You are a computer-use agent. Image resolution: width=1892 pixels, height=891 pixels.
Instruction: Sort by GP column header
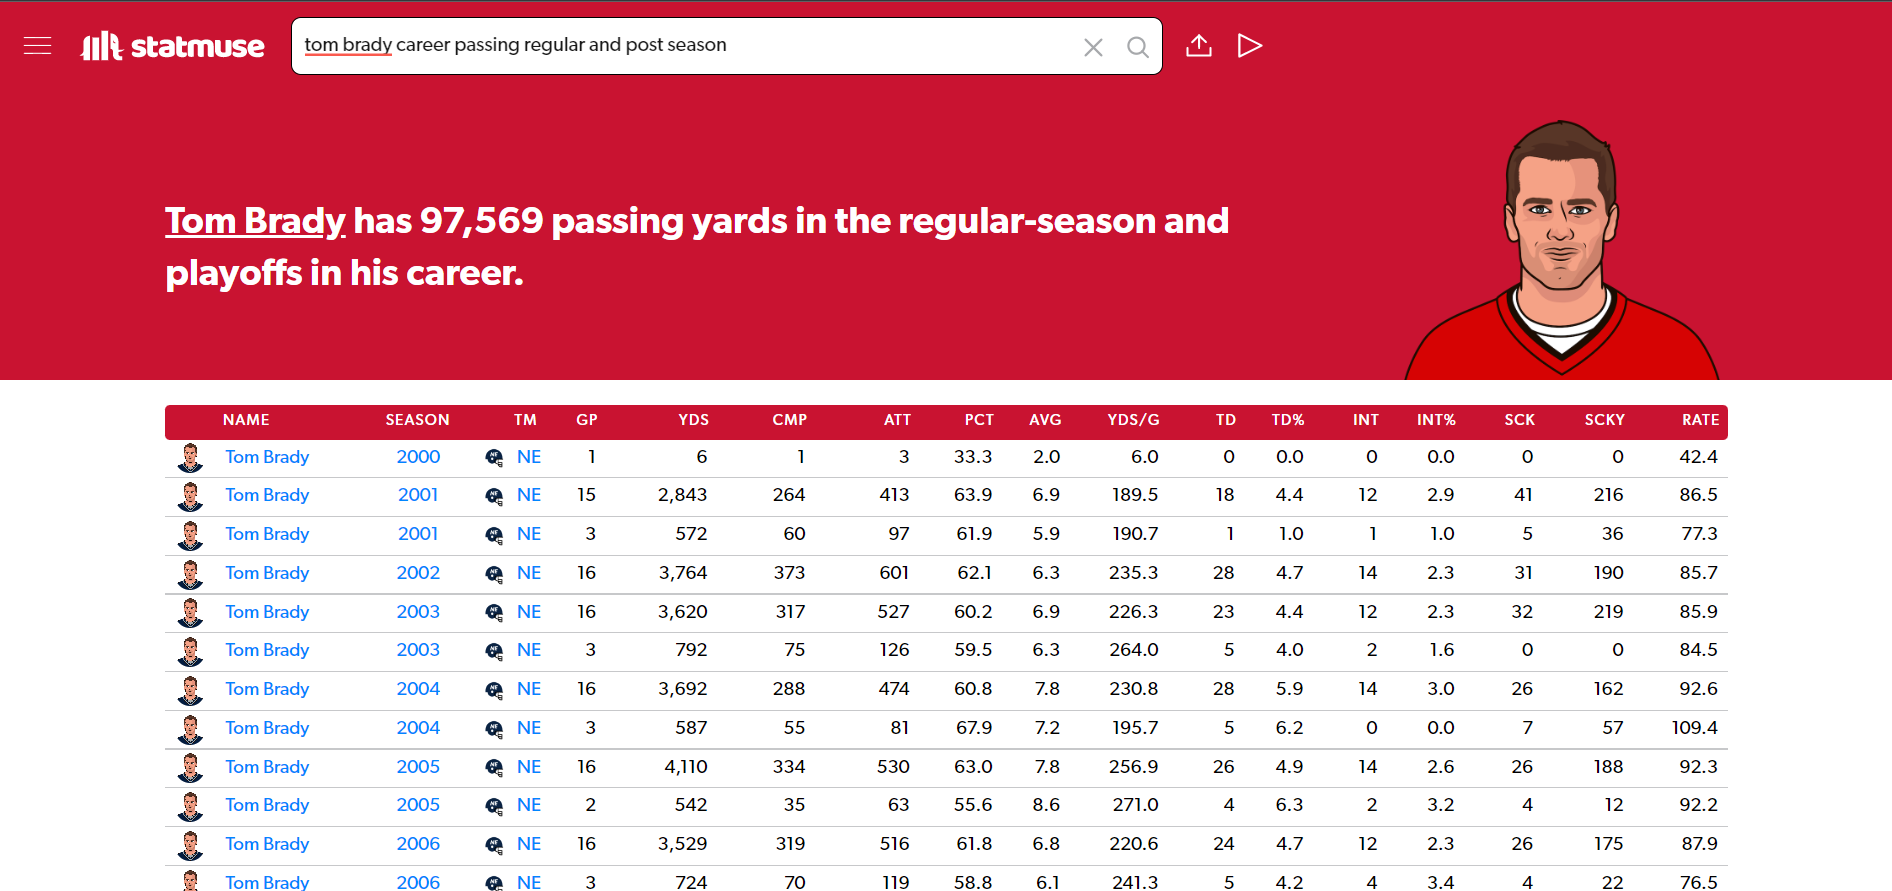[586, 420]
